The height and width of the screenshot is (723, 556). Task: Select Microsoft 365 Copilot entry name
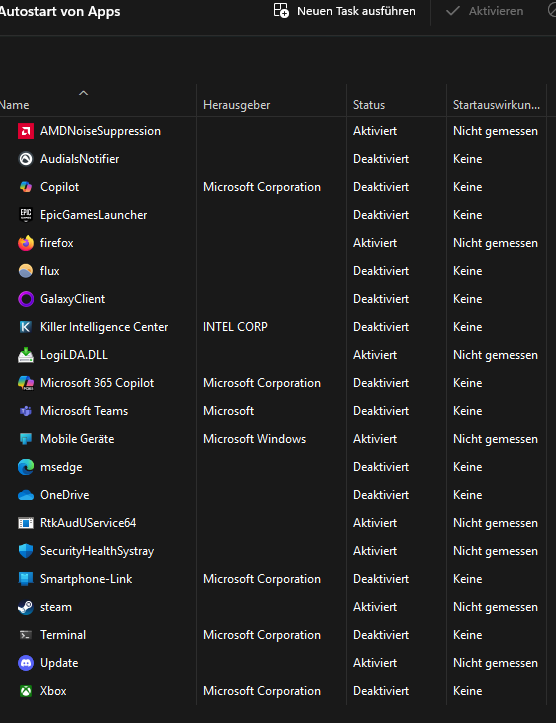[97, 383]
